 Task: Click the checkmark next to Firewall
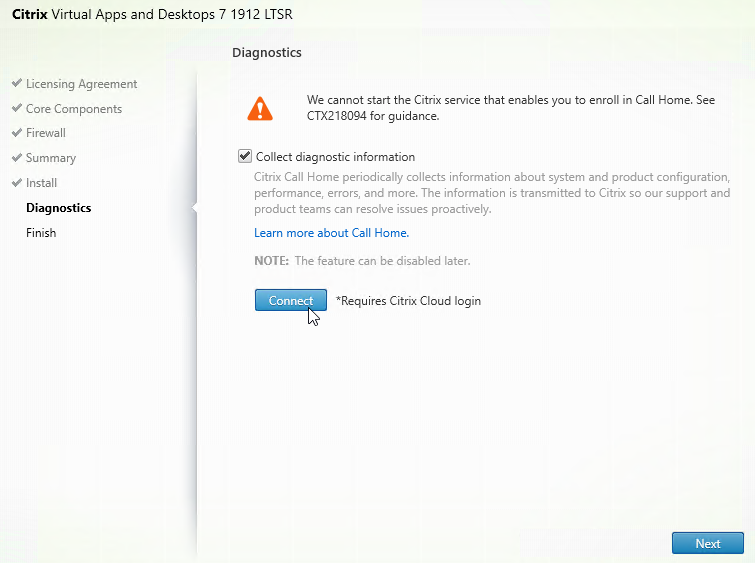point(17,133)
